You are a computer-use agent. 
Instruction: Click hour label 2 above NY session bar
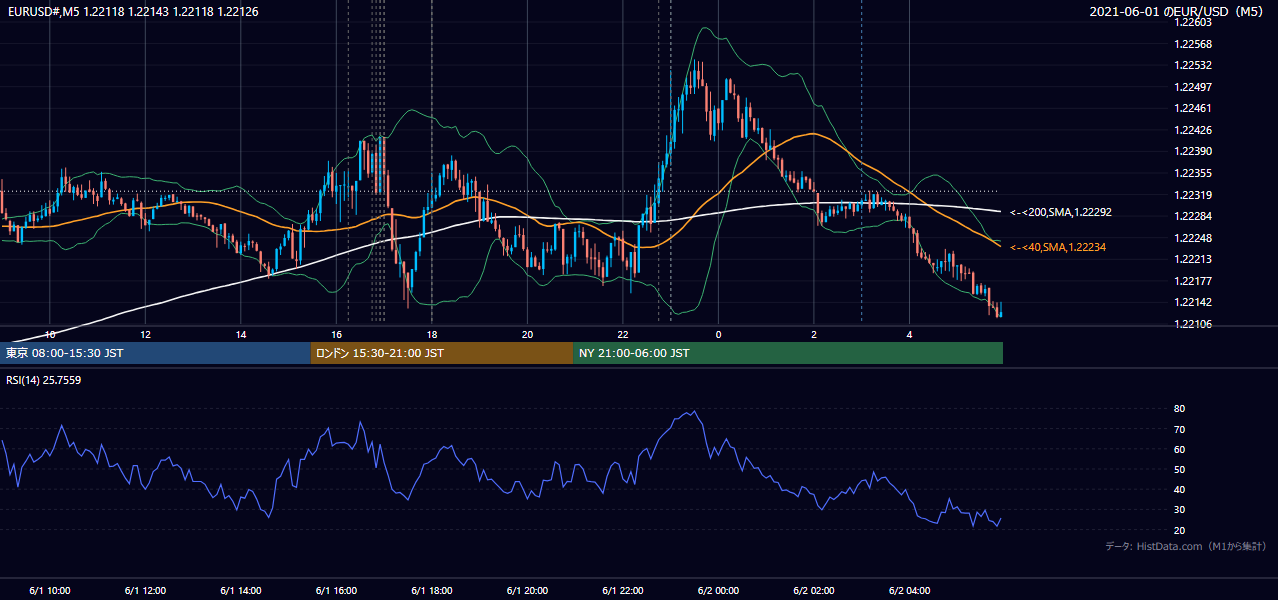point(814,334)
